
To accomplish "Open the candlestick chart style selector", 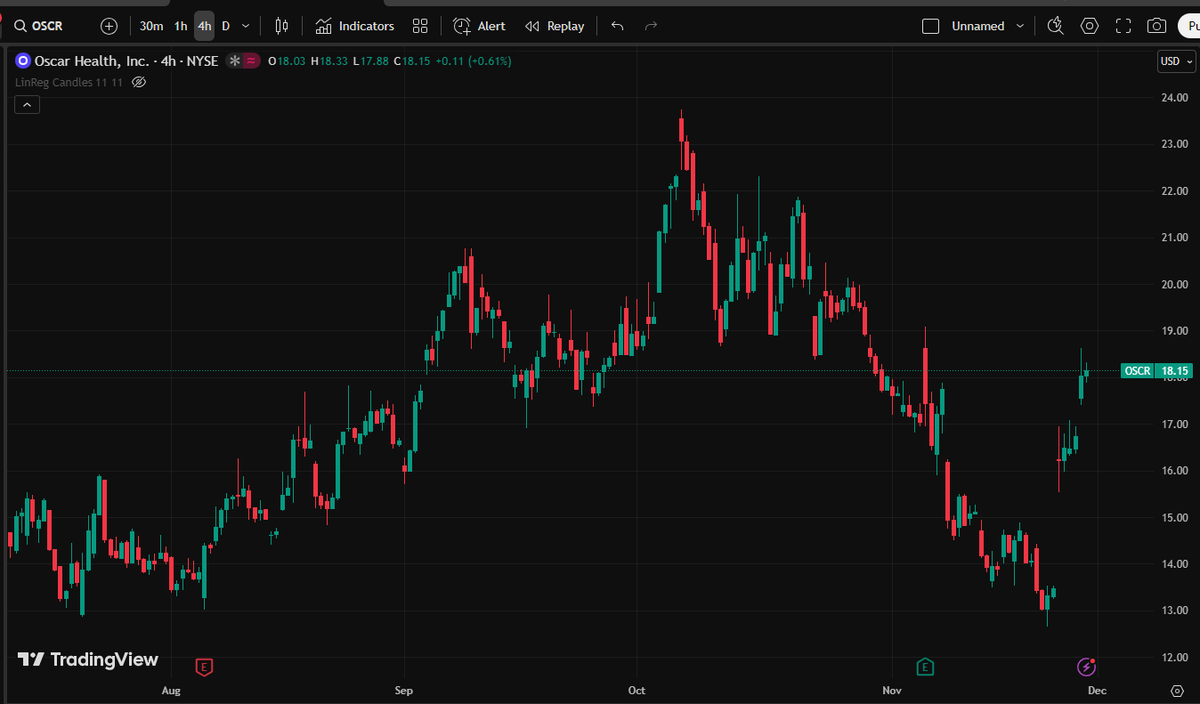I will 282,26.
